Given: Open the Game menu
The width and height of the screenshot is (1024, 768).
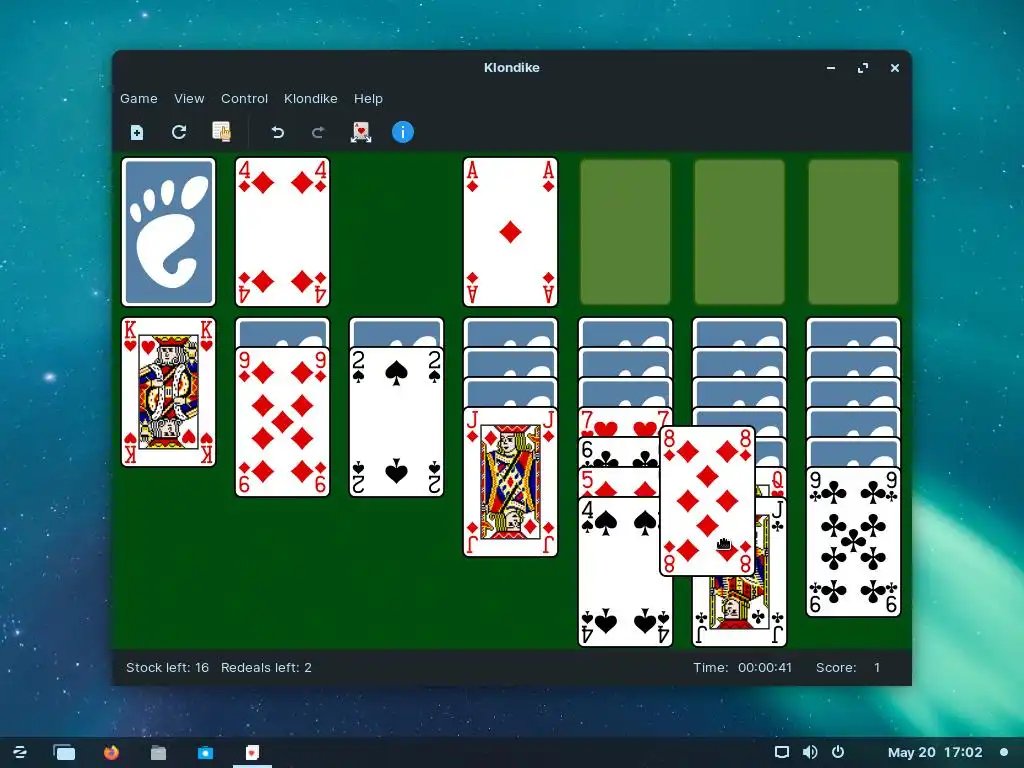Looking at the screenshot, I should (138, 99).
